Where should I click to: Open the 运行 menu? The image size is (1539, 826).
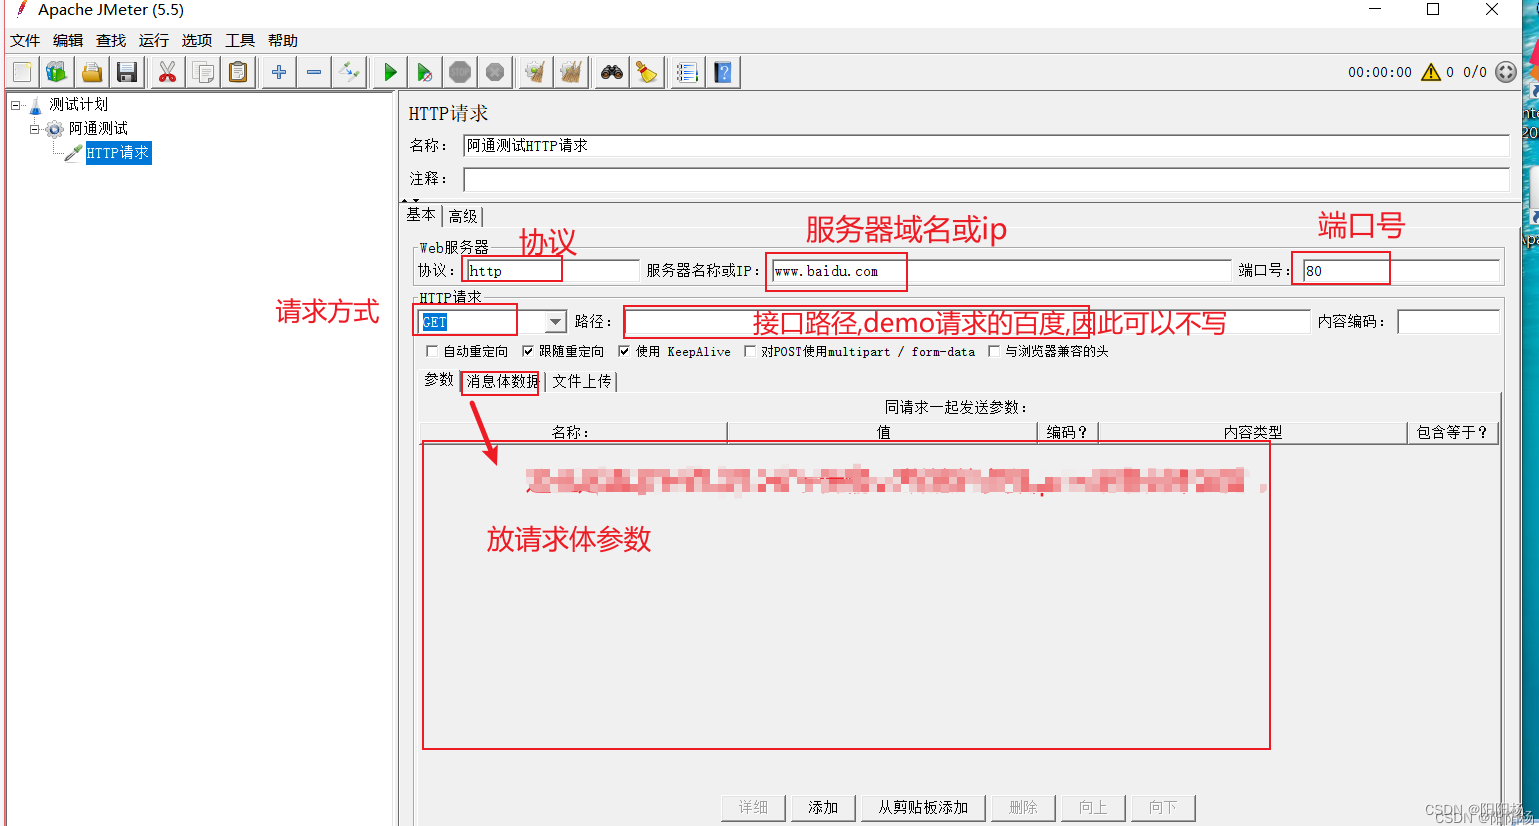154,41
